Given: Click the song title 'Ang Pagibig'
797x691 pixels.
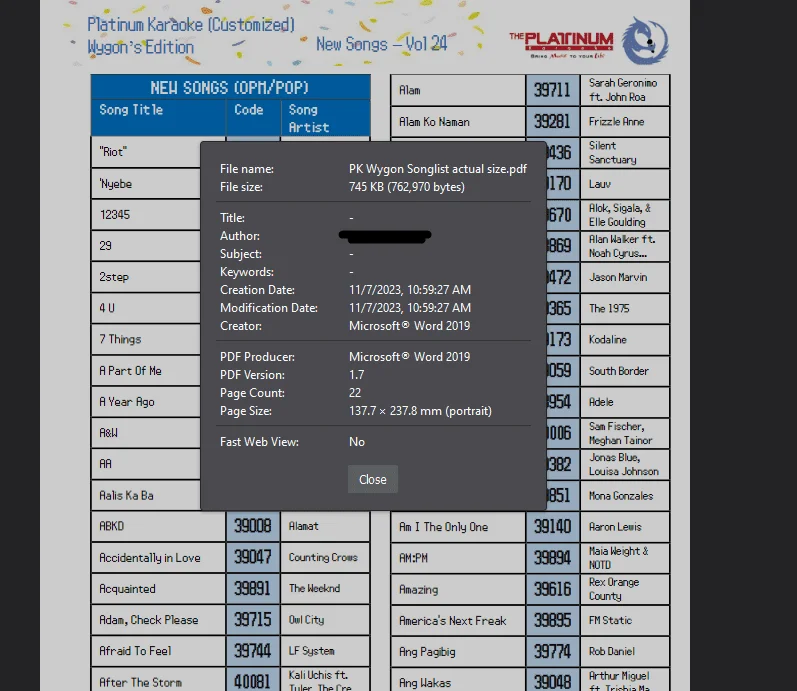Looking at the screenshot, I should point(427,651).
